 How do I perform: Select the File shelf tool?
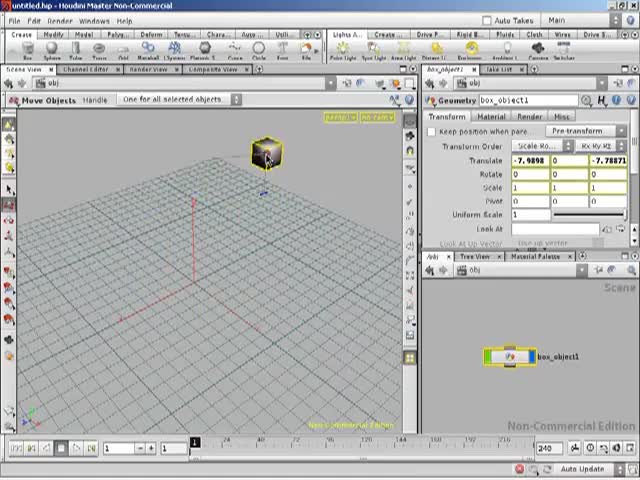point(306,51)
